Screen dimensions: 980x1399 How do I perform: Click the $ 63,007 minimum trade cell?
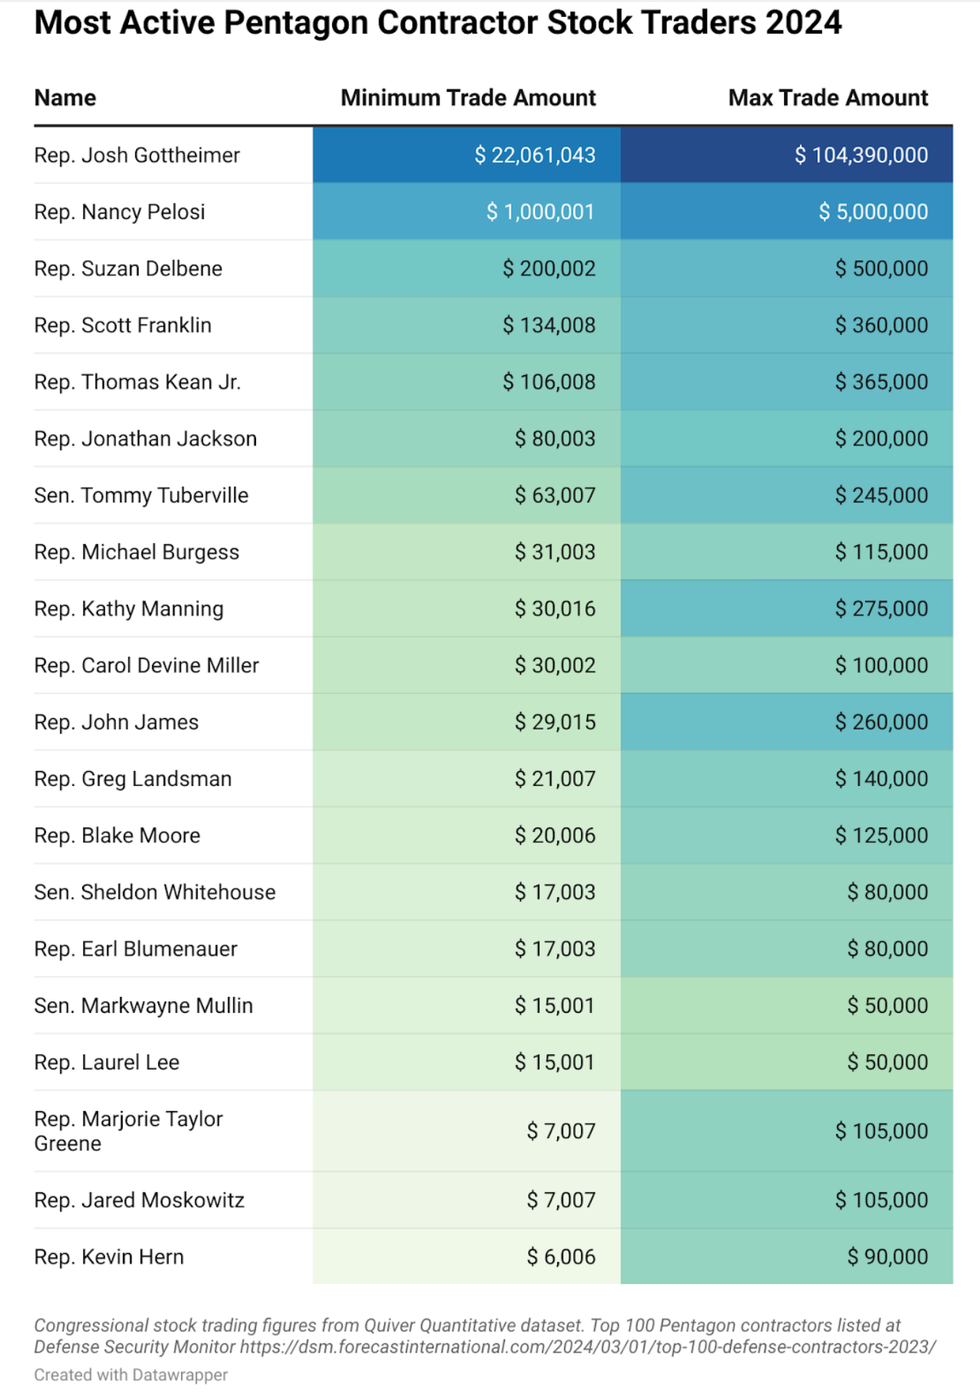(x=555, y=495)
